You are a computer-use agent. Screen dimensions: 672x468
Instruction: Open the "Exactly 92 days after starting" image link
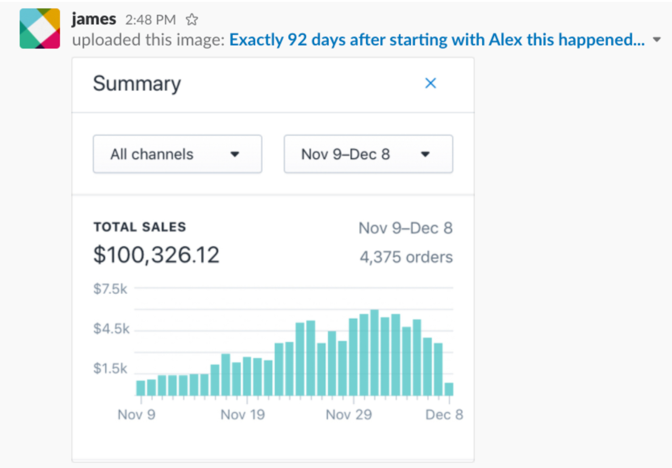tap(437, 41)
